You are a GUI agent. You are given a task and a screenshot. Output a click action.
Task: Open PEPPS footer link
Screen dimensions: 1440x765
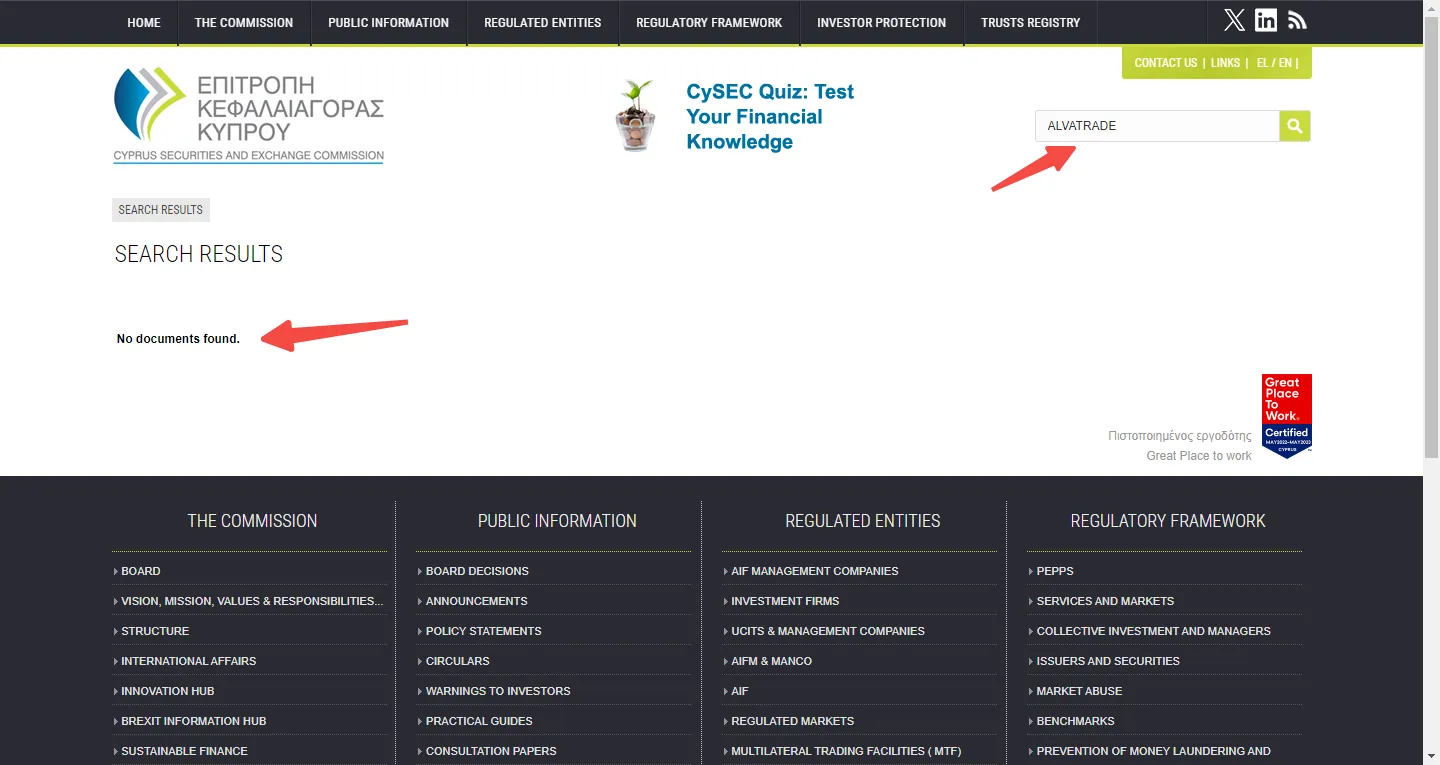coord(1054,571)
